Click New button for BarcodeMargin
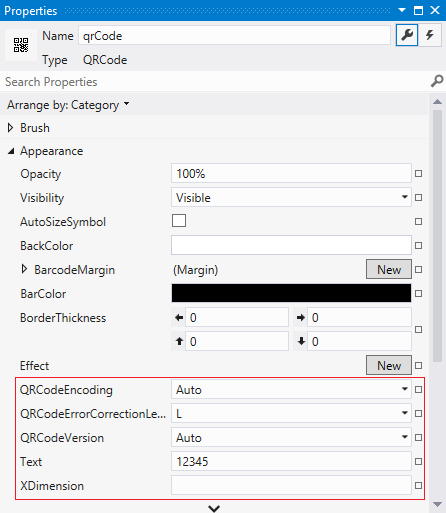Image resolution: width=446 pixels, height=513 pixels. [389, 269]
